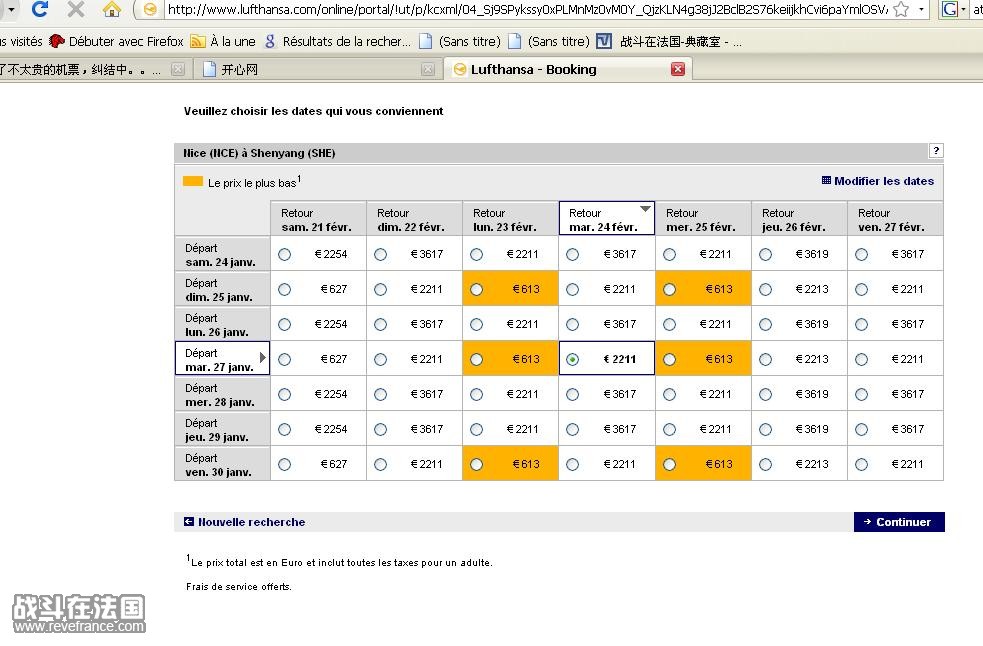This screenshot has height=646, width=983.
Task: Click the address bar URL field
Action: click(x=527, y=9)
